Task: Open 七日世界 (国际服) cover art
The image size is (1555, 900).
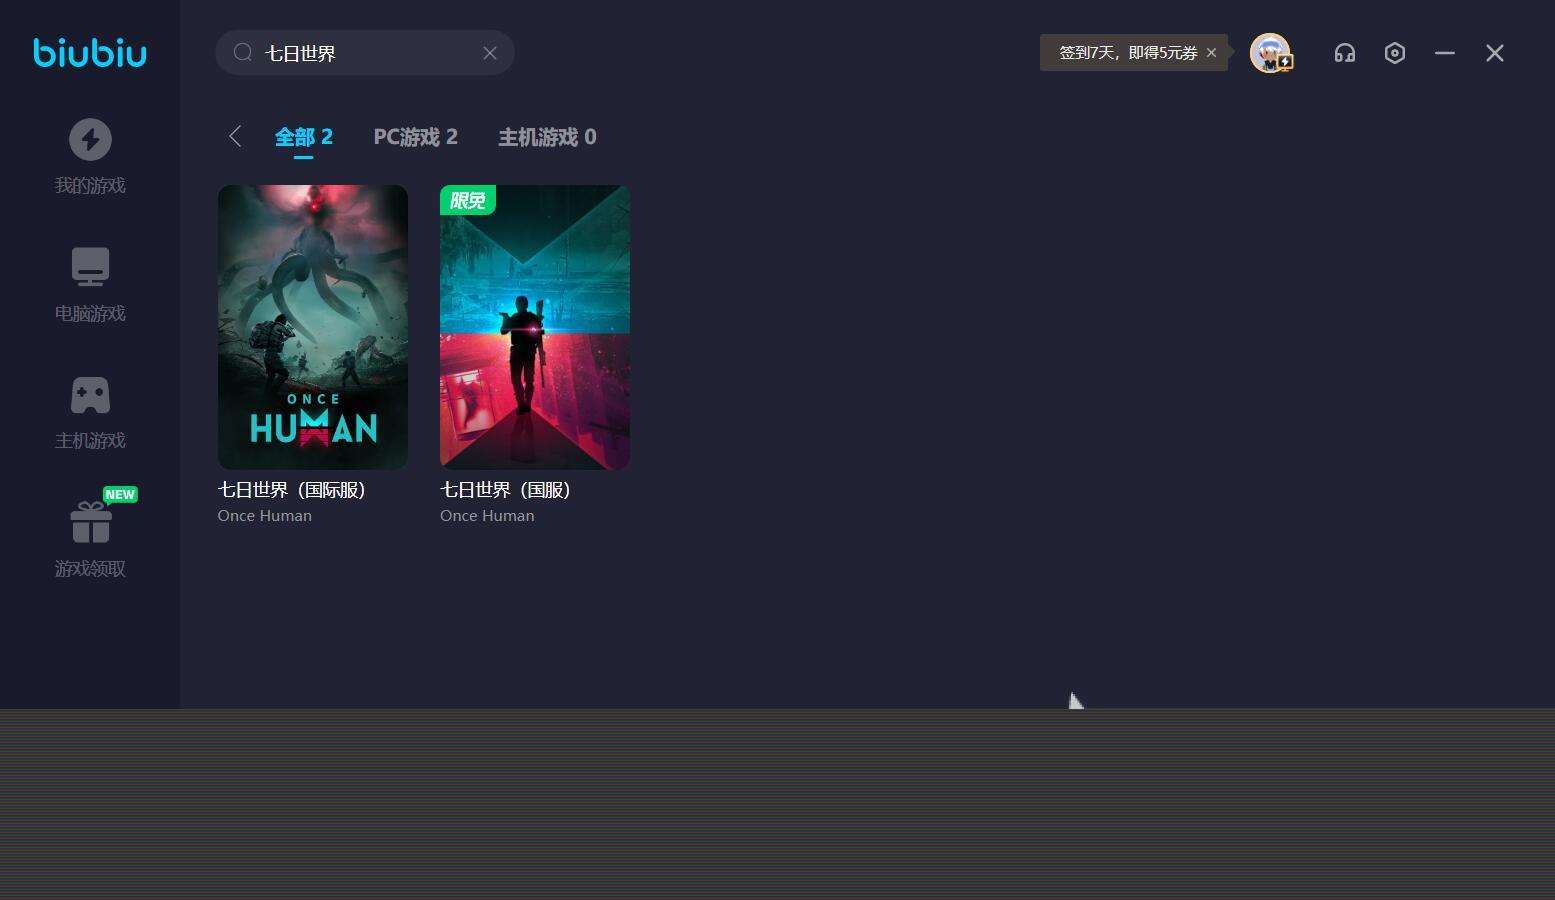Action: tap(313, 327)
